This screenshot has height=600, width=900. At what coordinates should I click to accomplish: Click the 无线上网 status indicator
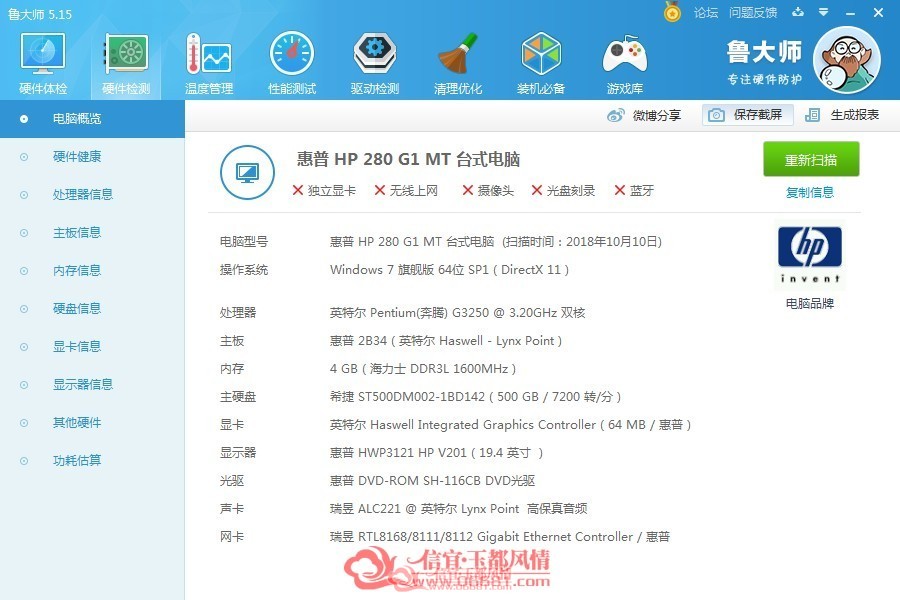pos(406,191)
